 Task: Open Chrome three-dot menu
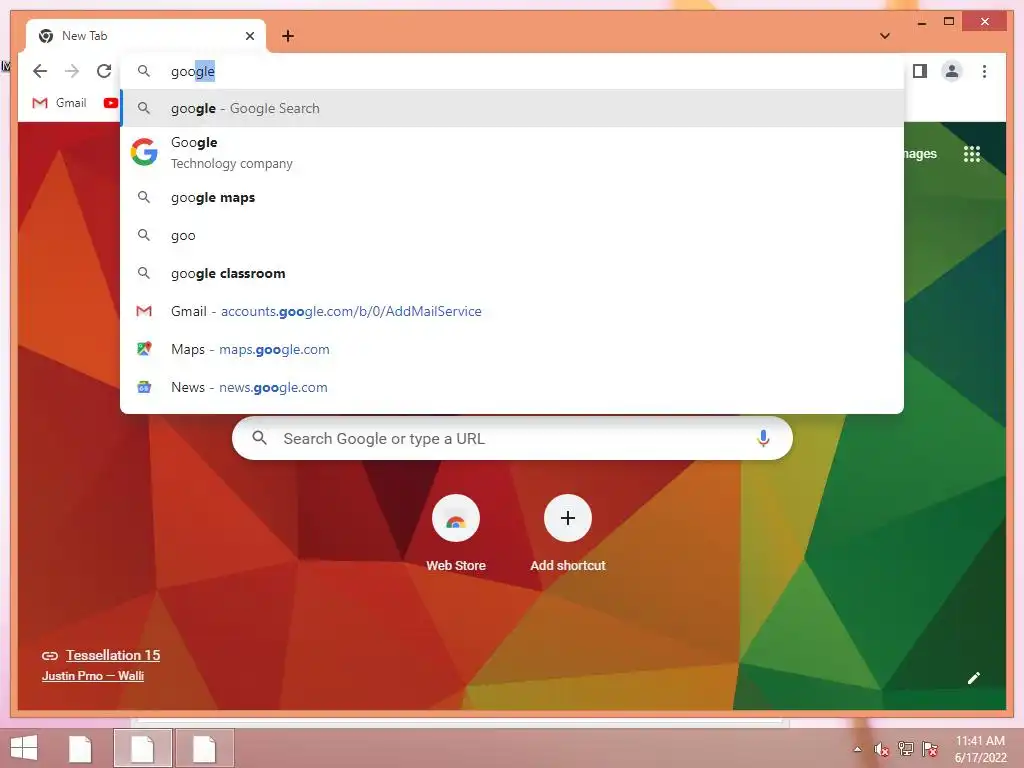tap(984, 71)
